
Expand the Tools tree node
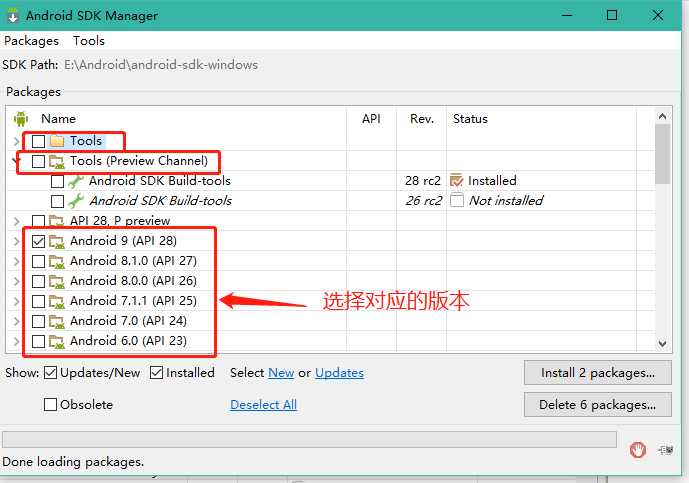(17, 141)
